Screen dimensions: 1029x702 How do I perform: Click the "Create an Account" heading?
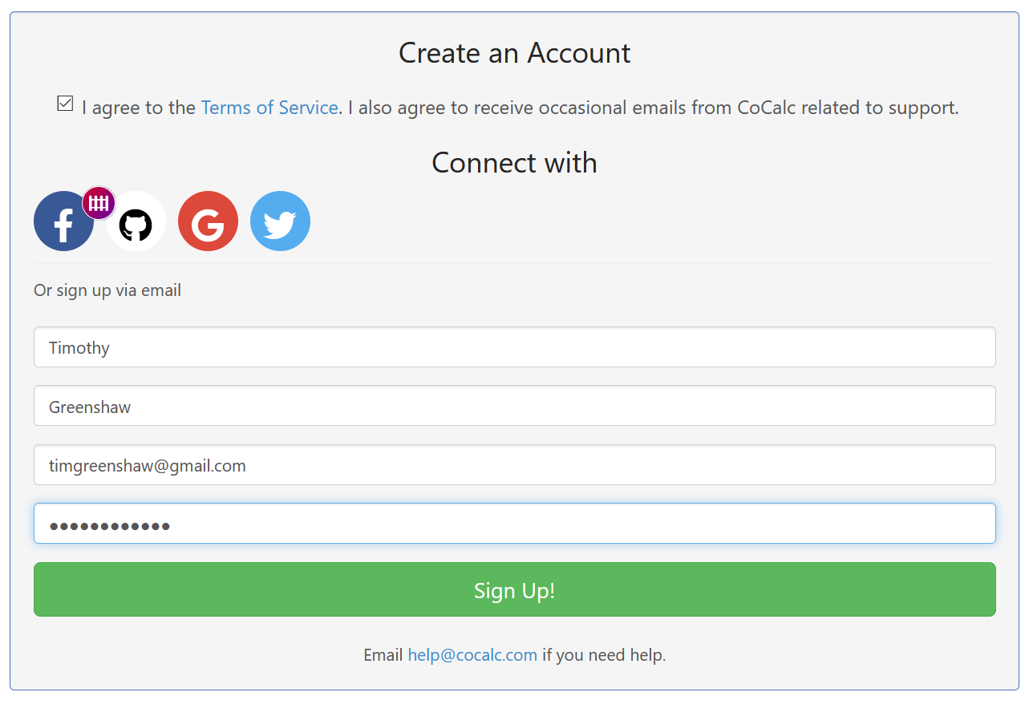point(514,53)
